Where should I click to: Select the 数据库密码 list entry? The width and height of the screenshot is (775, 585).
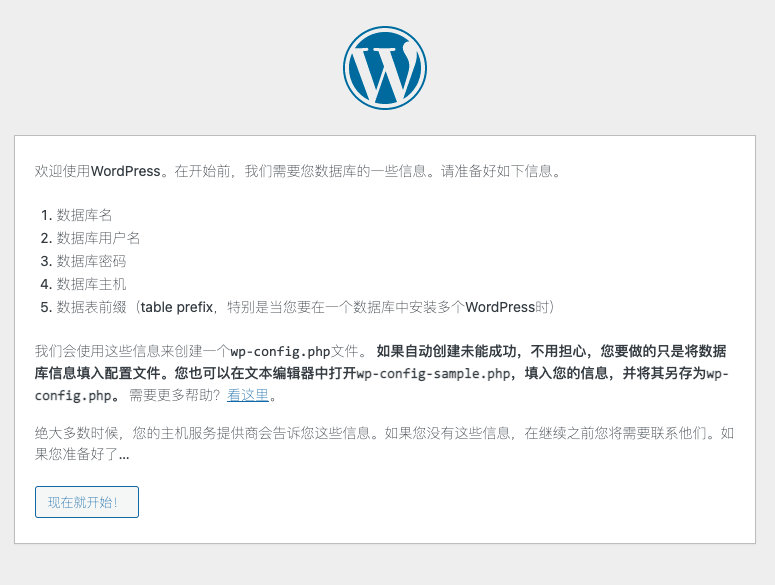[91, 261]
